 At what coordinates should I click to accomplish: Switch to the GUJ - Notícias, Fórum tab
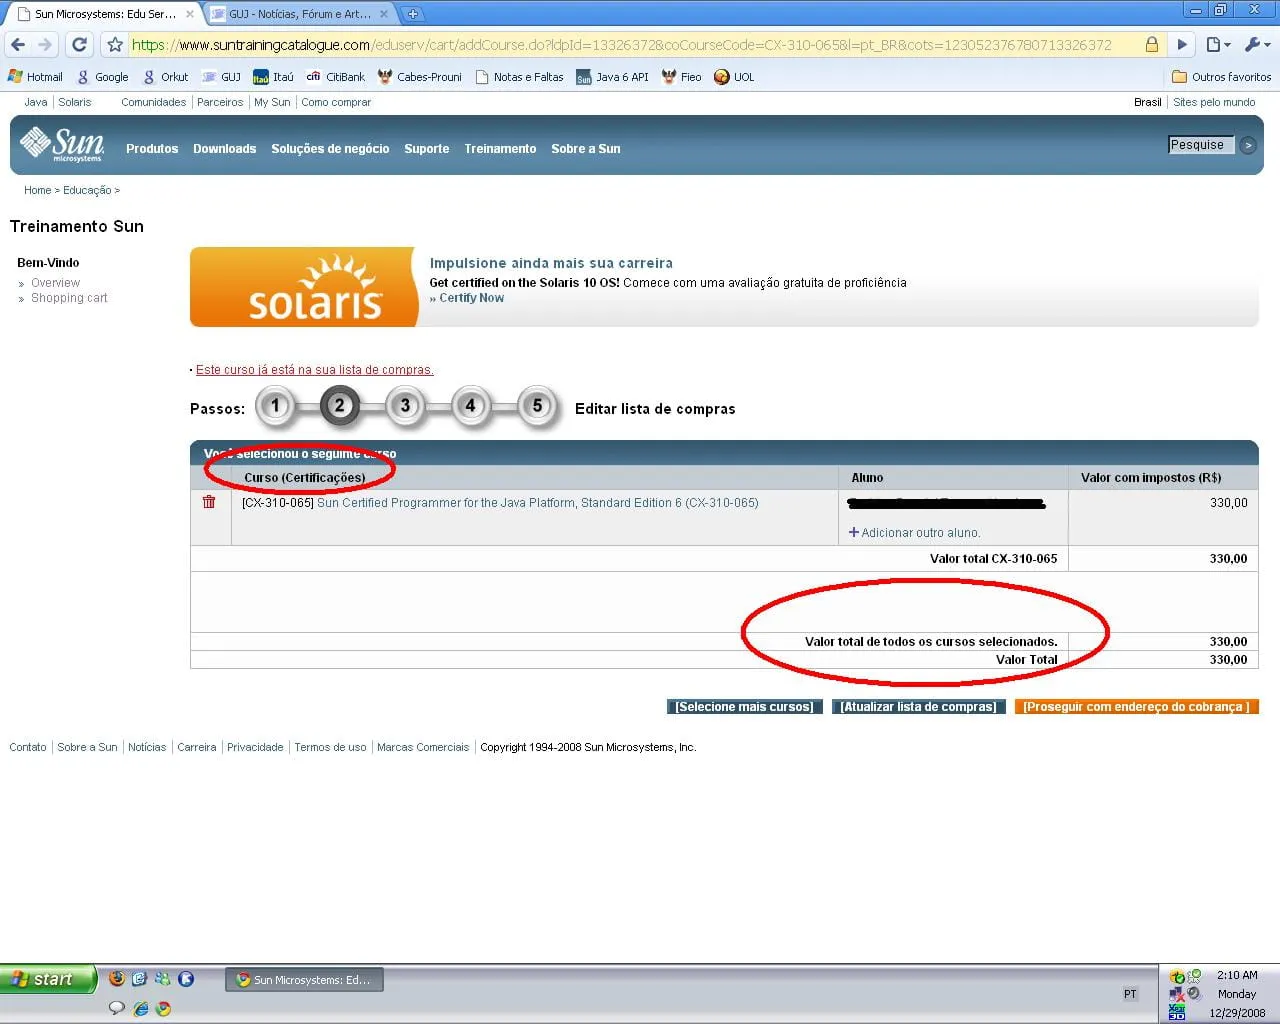tap(298, 14)
